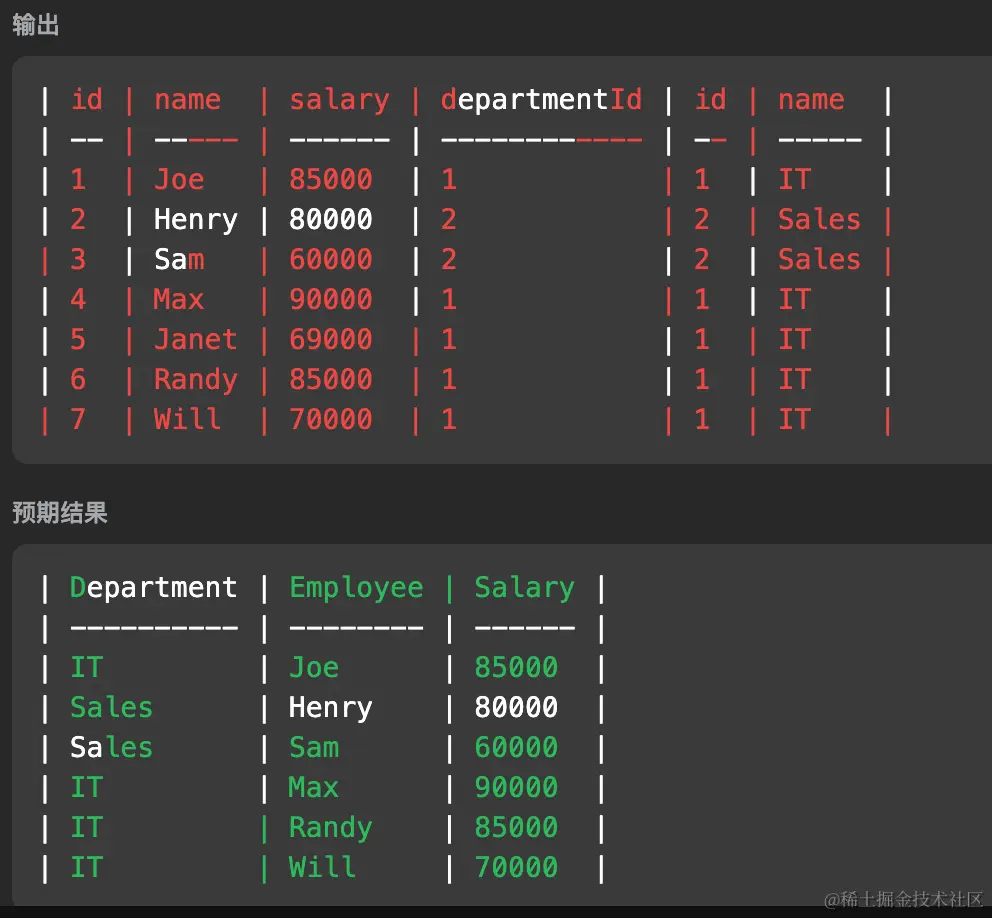
Task: Click the 输出 heading
Action: tap(35, 25)
